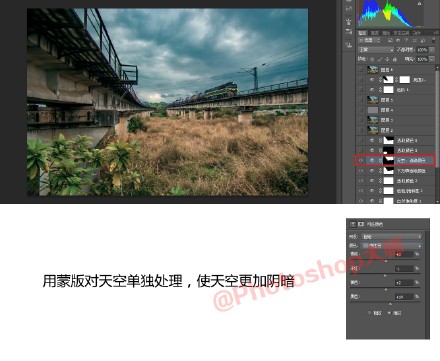This screenshot has height=361, width=440.
Task: Open the fill slider arrow
Action: point(432,59)
